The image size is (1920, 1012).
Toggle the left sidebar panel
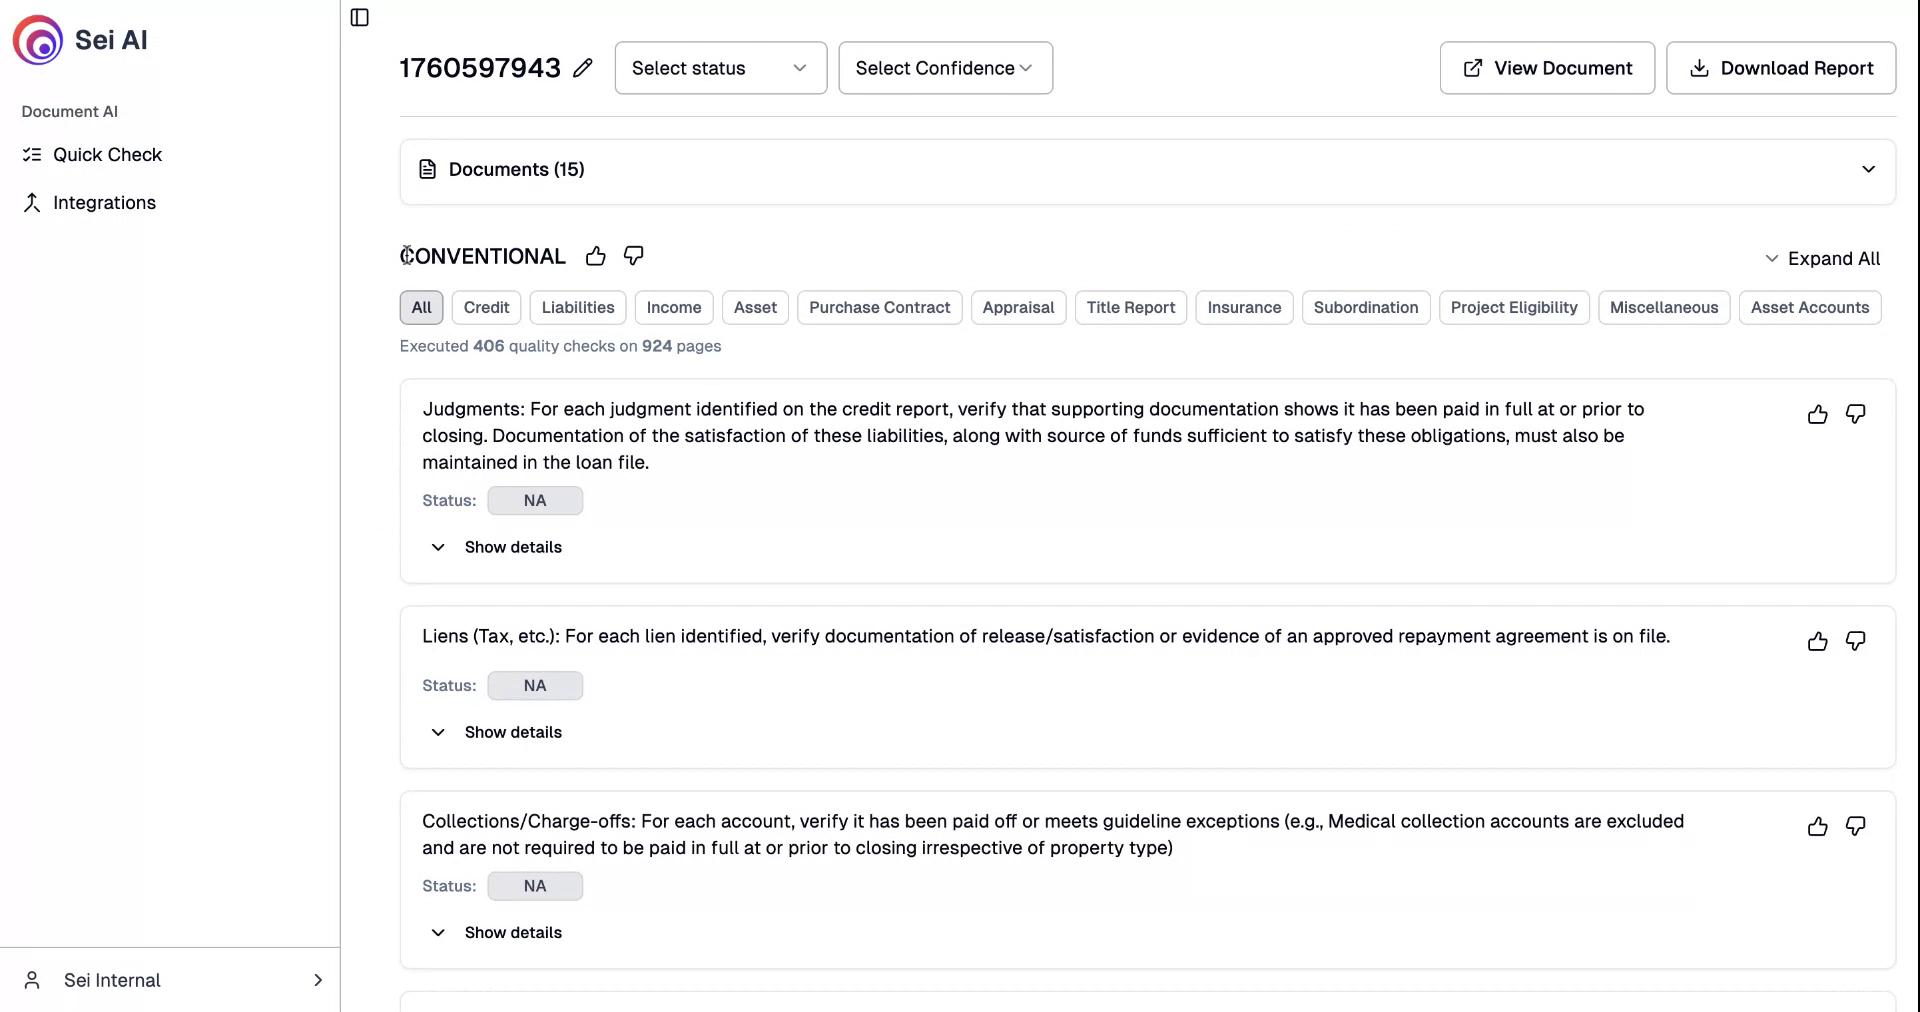[x=359, y=17]
